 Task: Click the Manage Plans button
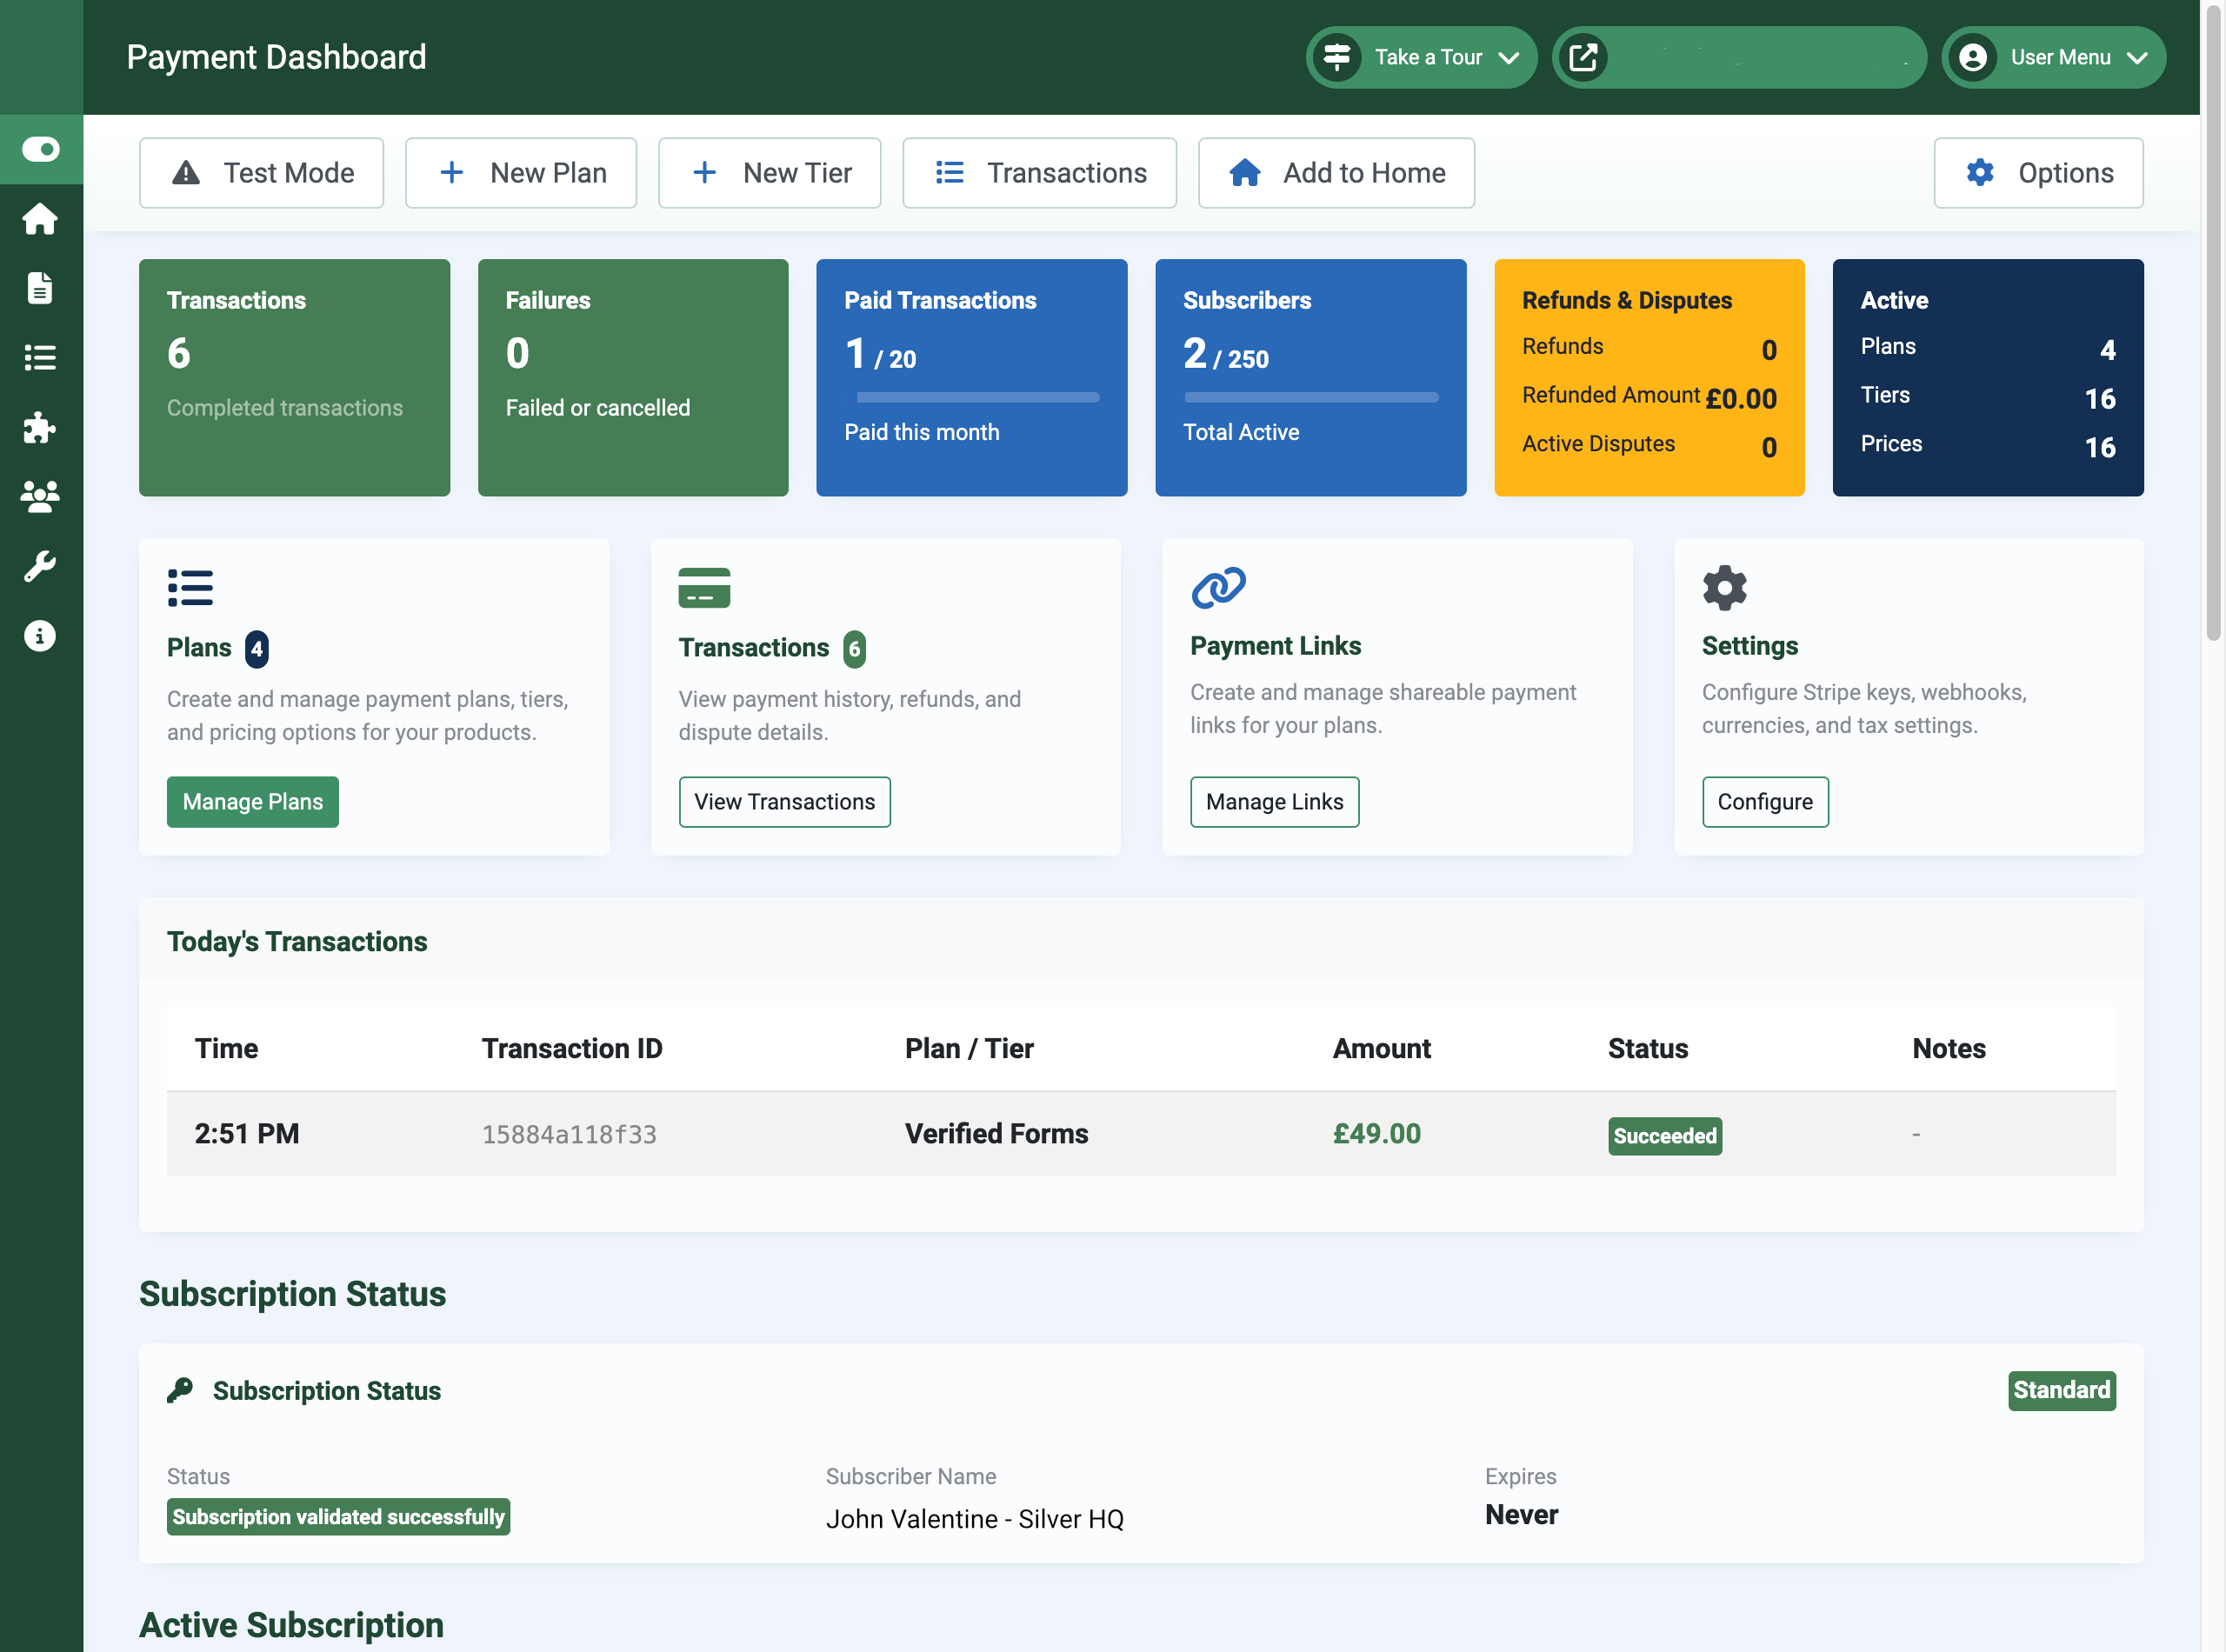pos(252,801)
